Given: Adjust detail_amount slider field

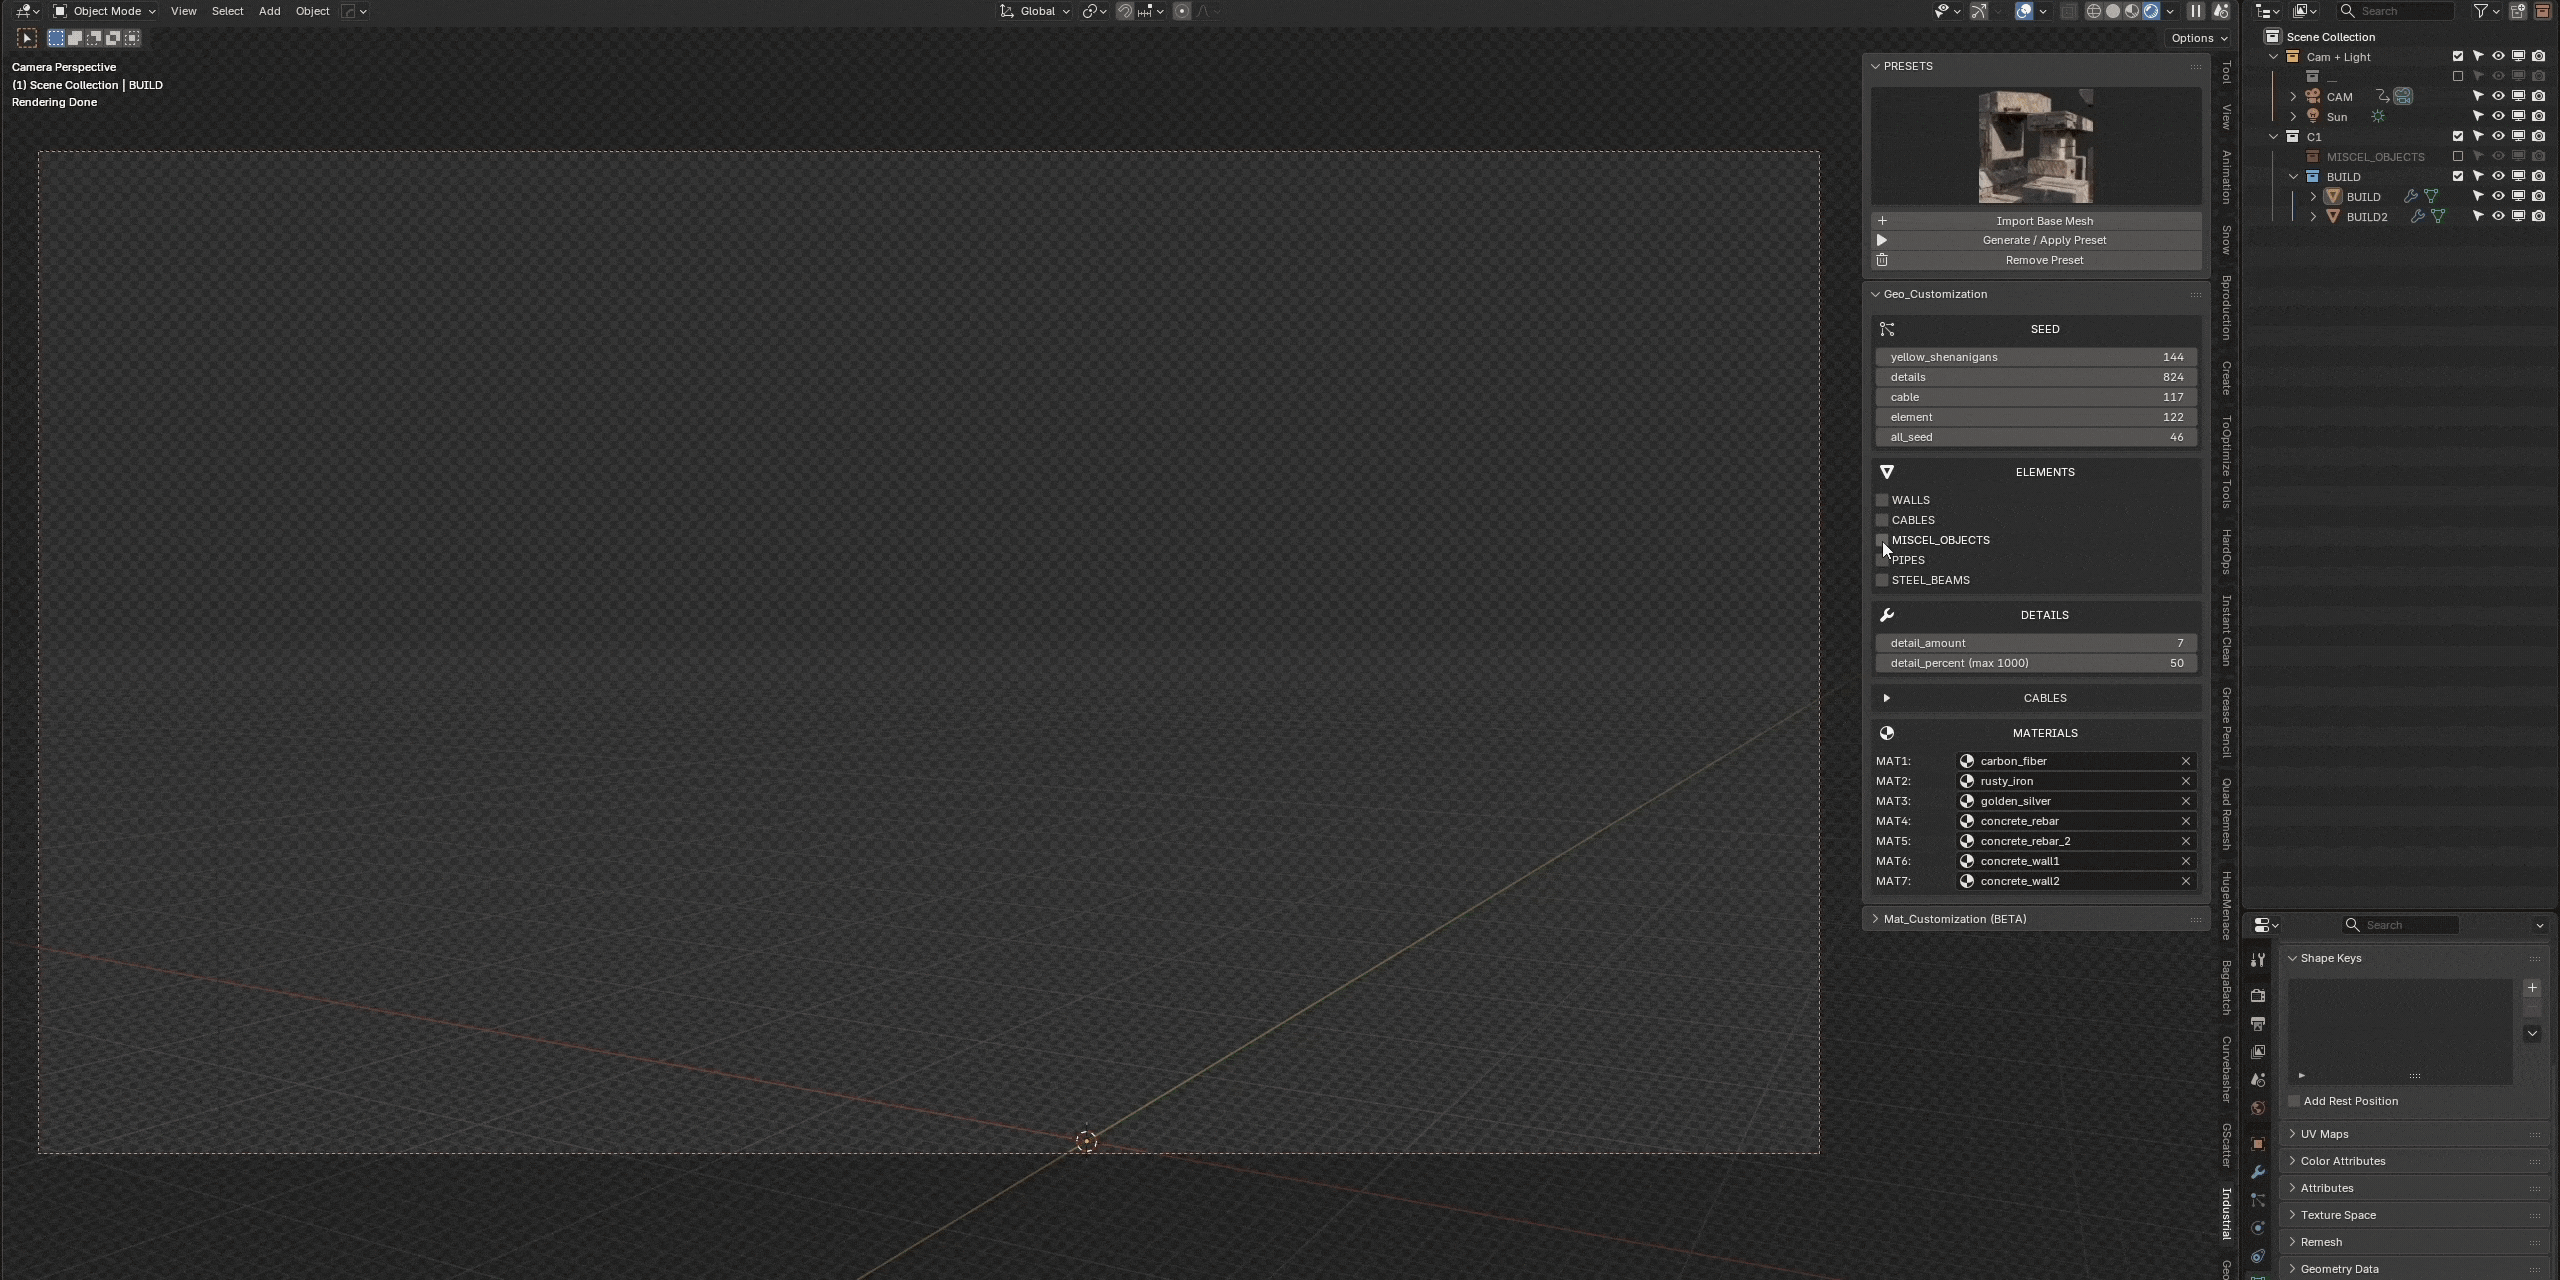Looking at the screenshot, I should coord(2036,643).
